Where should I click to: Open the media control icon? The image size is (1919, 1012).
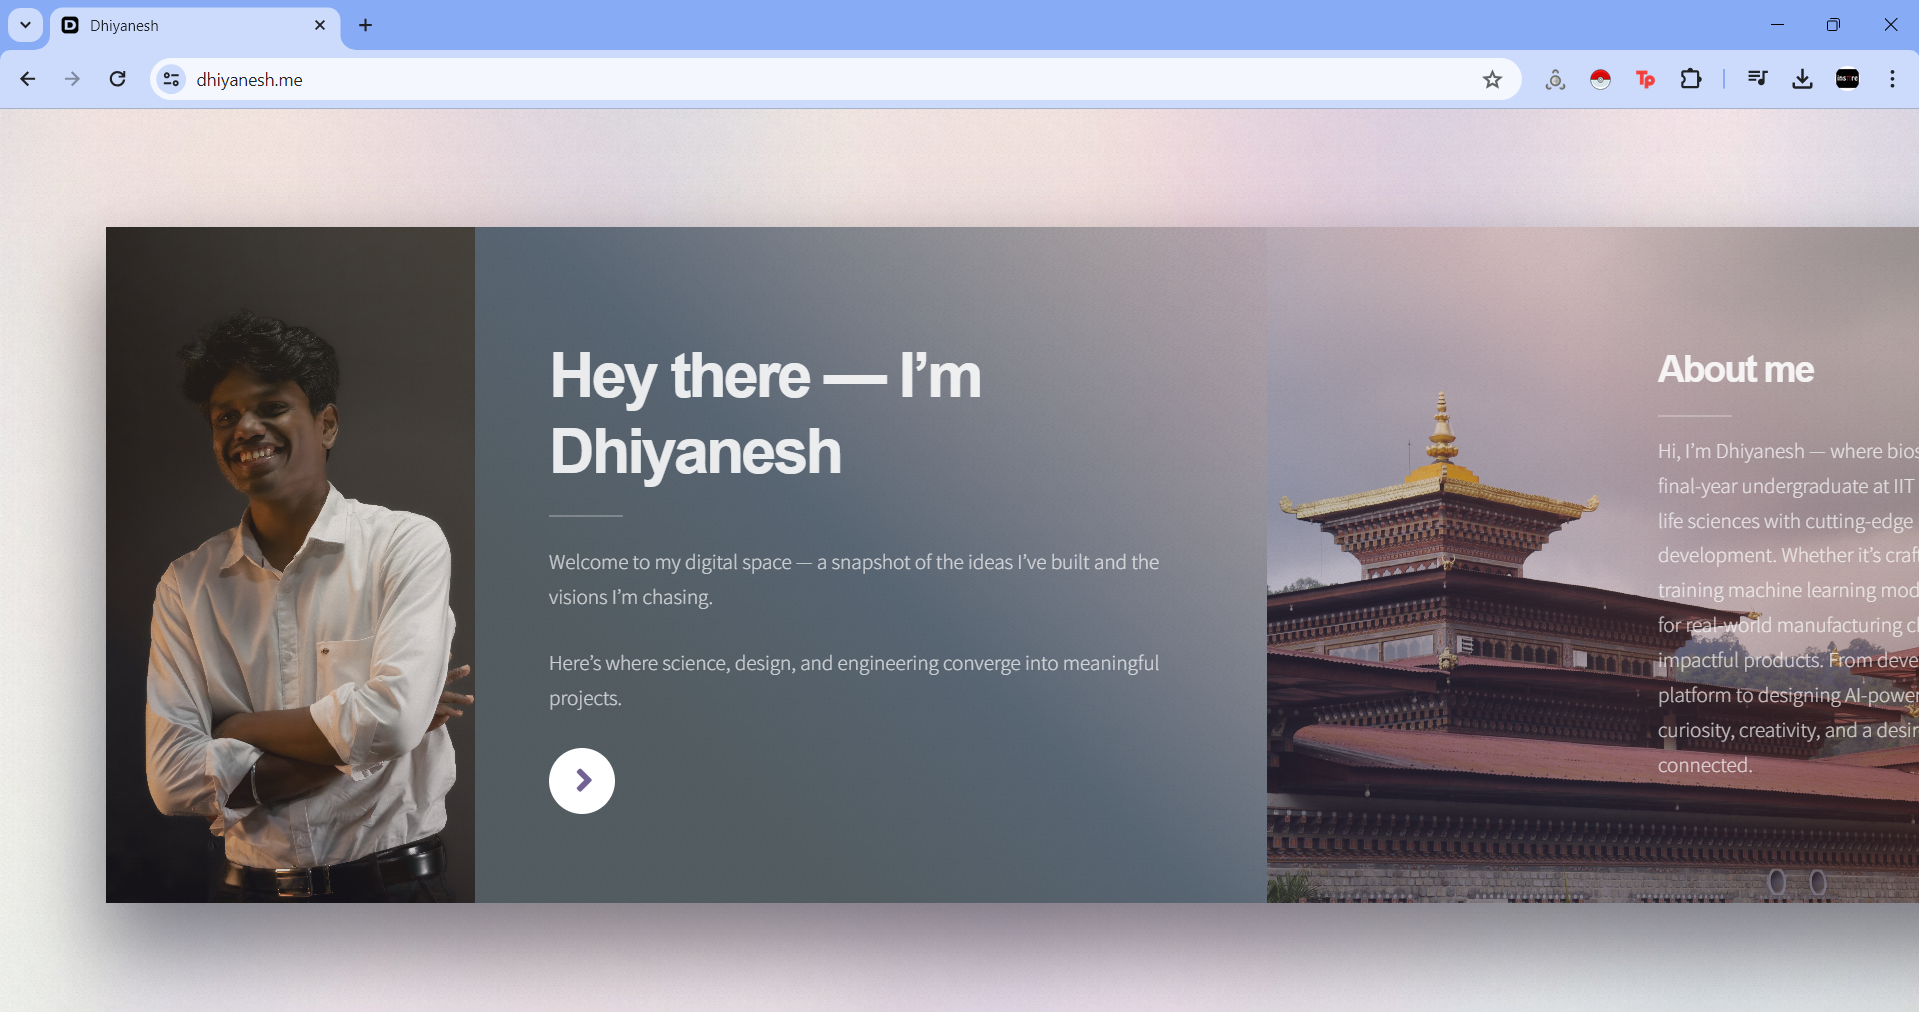[x=1757, y=79]
